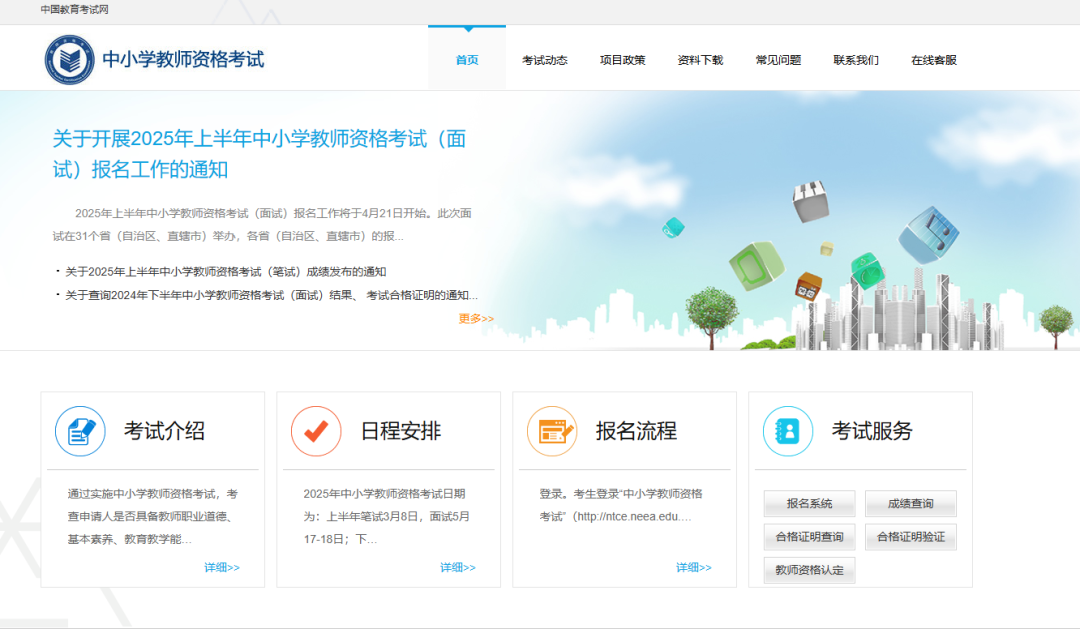Open 在线客服 for live support
This screenshot has height=629, width=1080.
[x=933, y=59]
